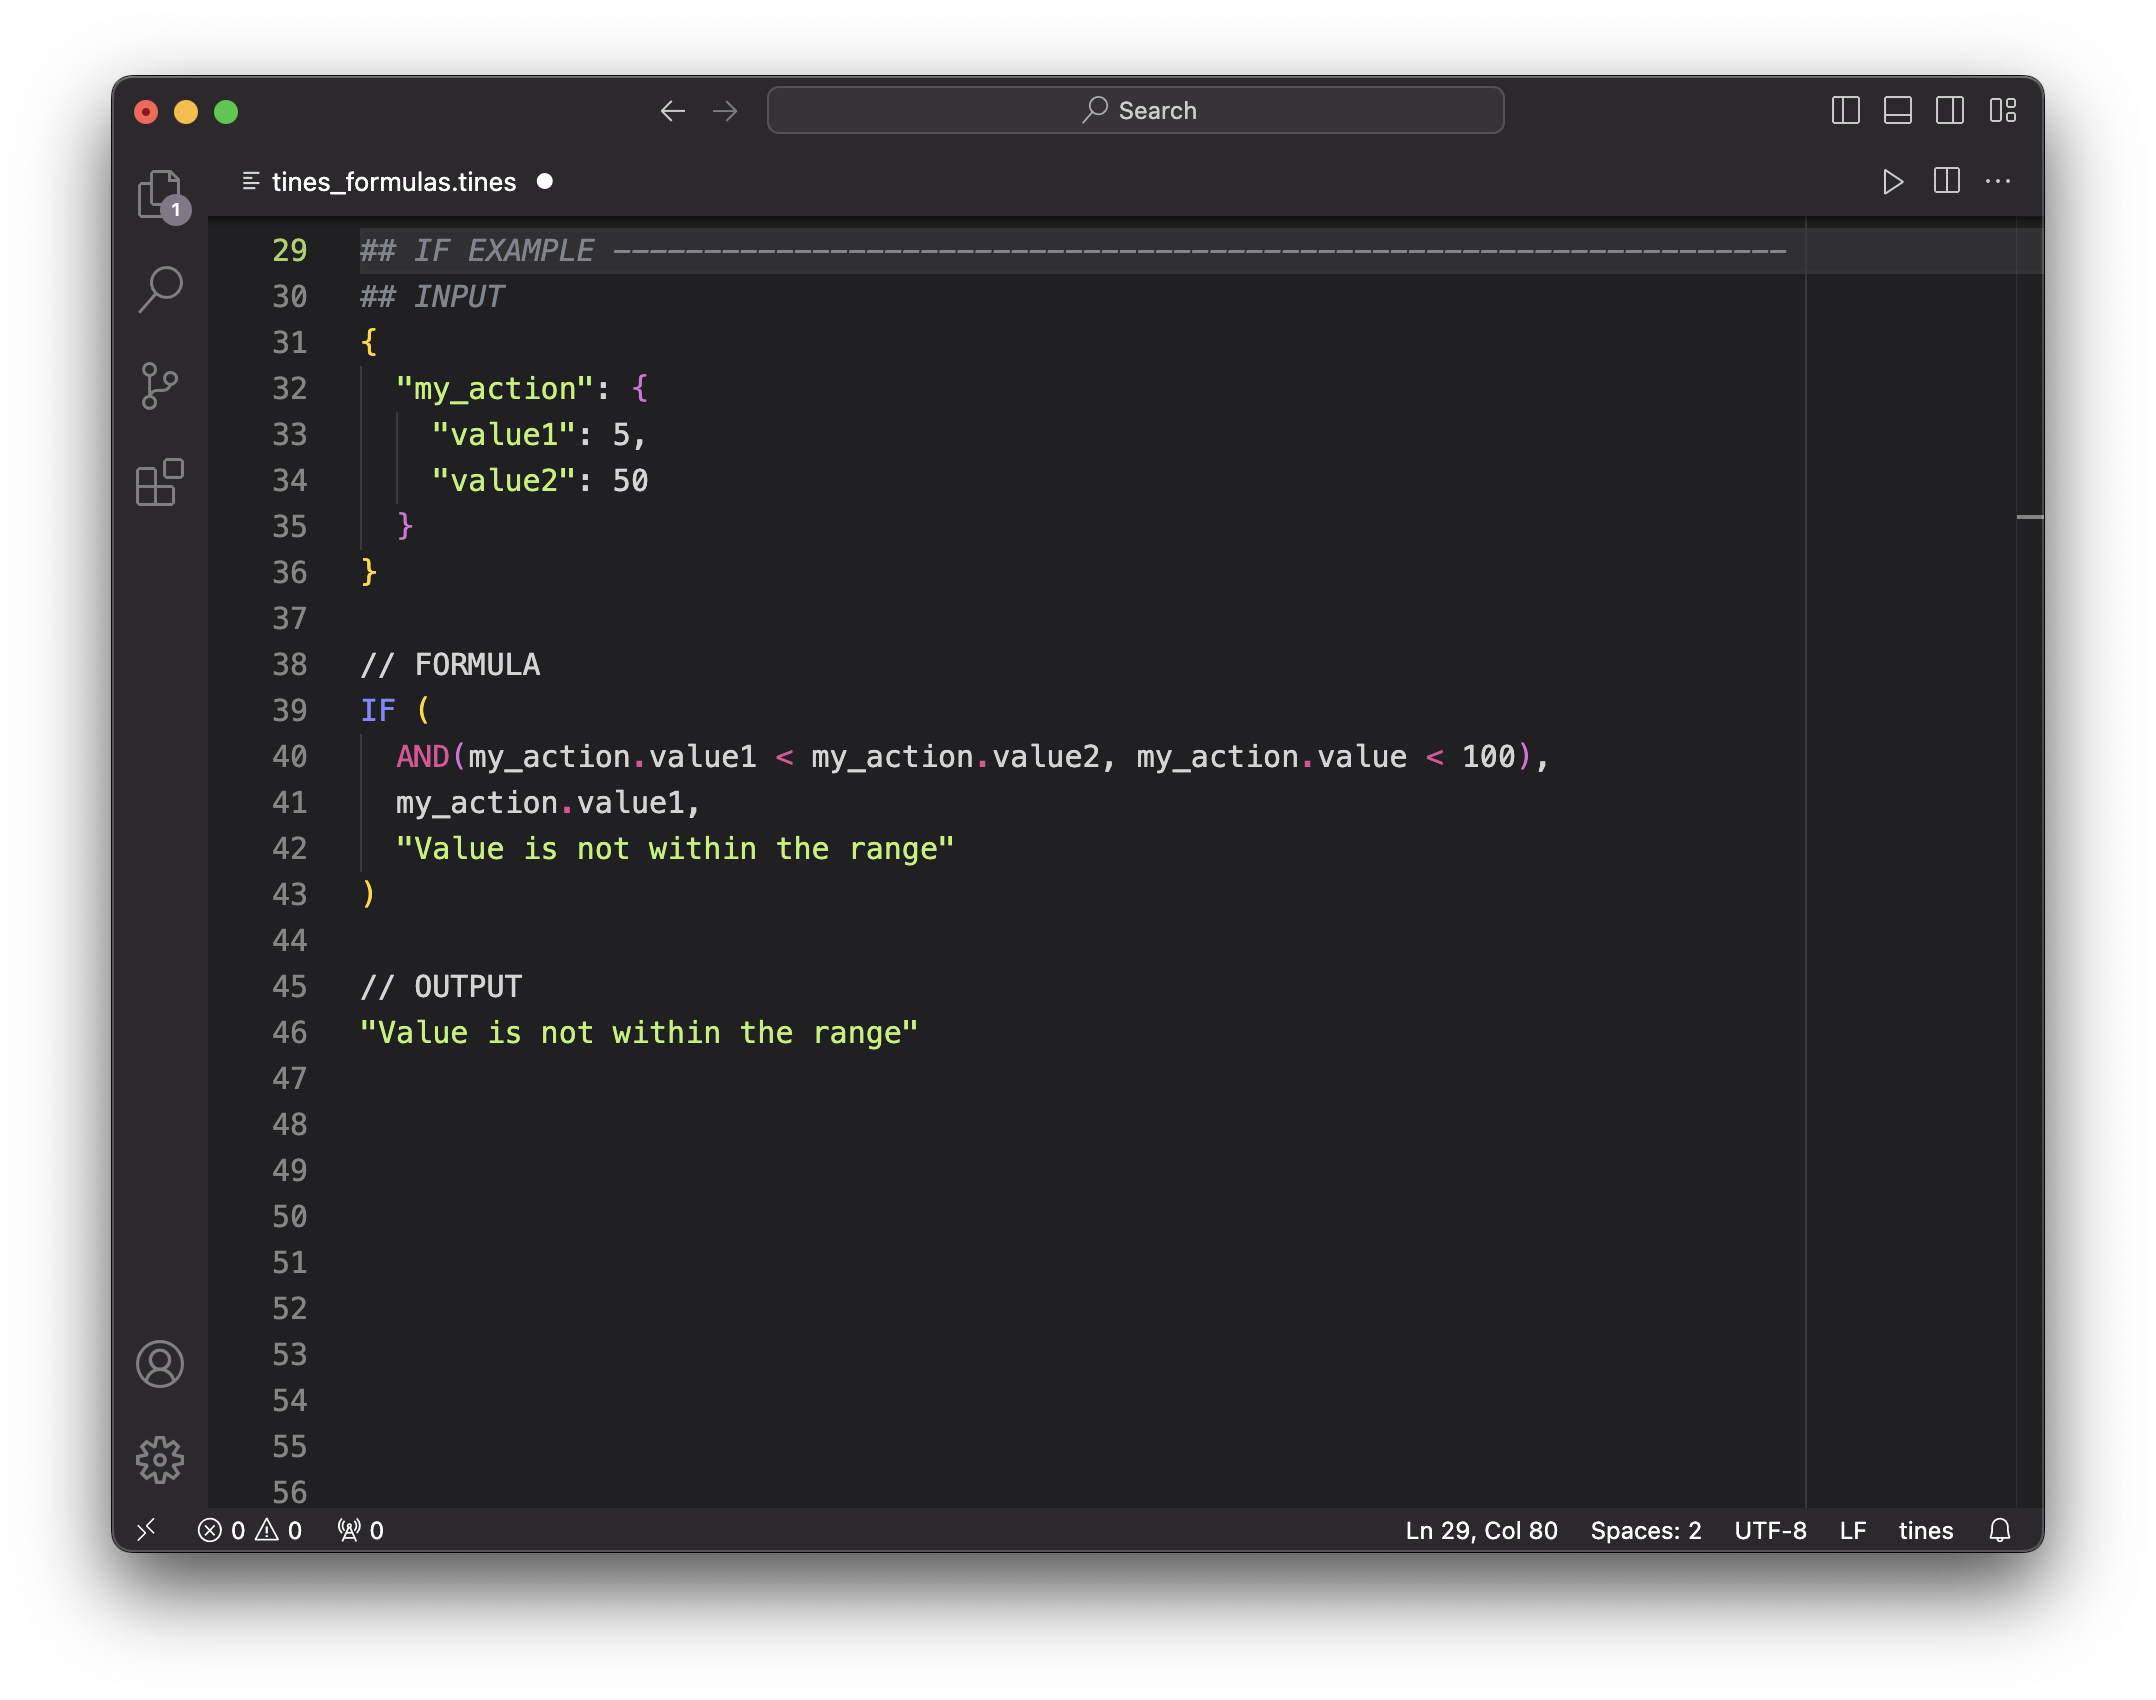Click the file icon on the editor tab
Viewport: 2156px width, 1700px height.
tap(251, 181)
